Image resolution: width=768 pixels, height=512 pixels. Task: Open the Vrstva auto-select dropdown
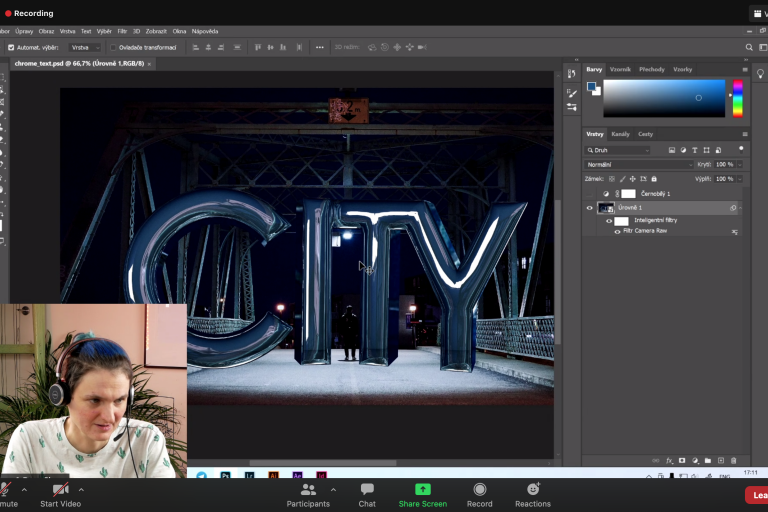pos(84,47)
